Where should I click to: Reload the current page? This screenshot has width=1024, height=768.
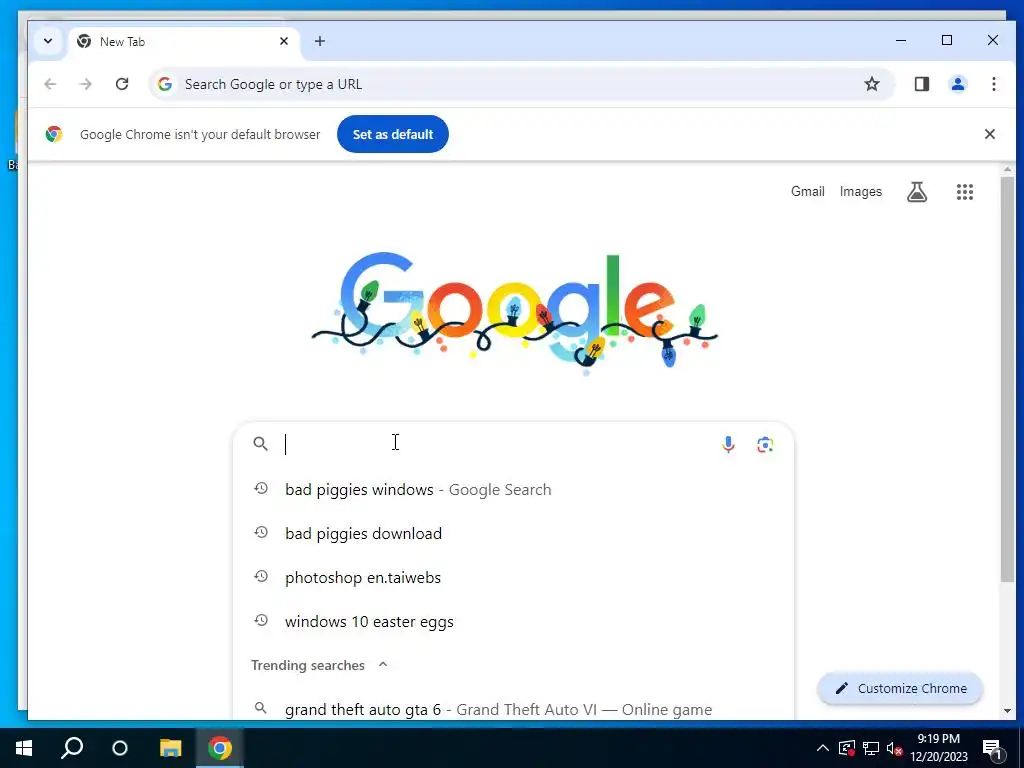pyautogui.click(x=122, y=84)
